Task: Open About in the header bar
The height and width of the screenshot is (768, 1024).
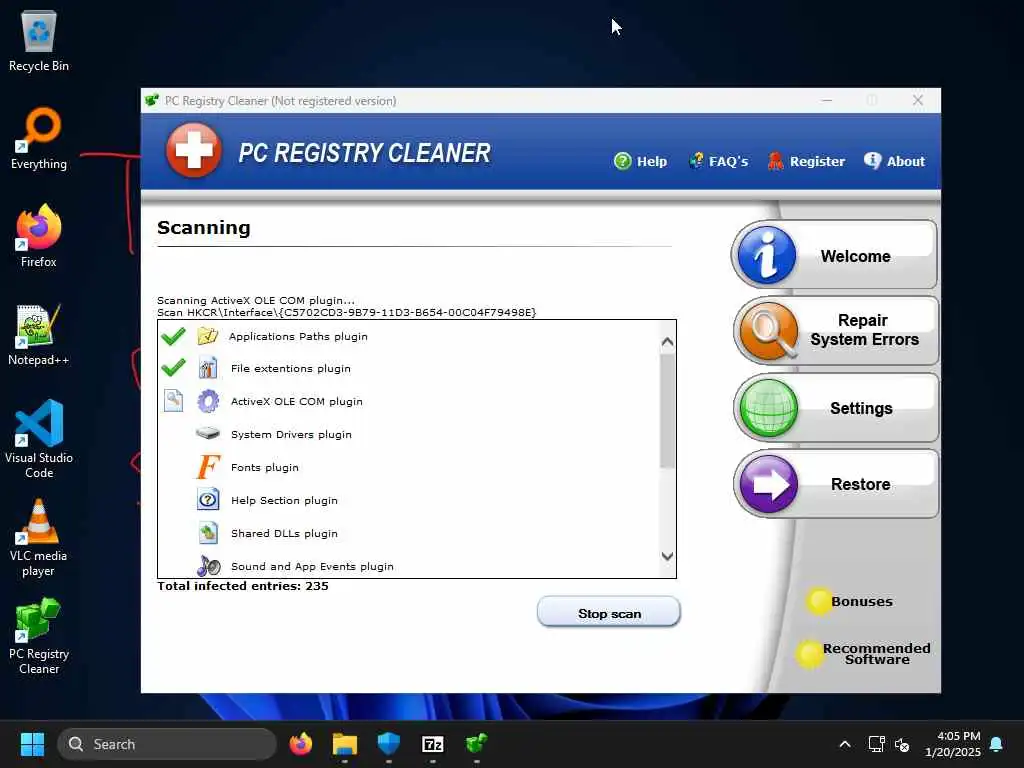Action: pos(894,161)
